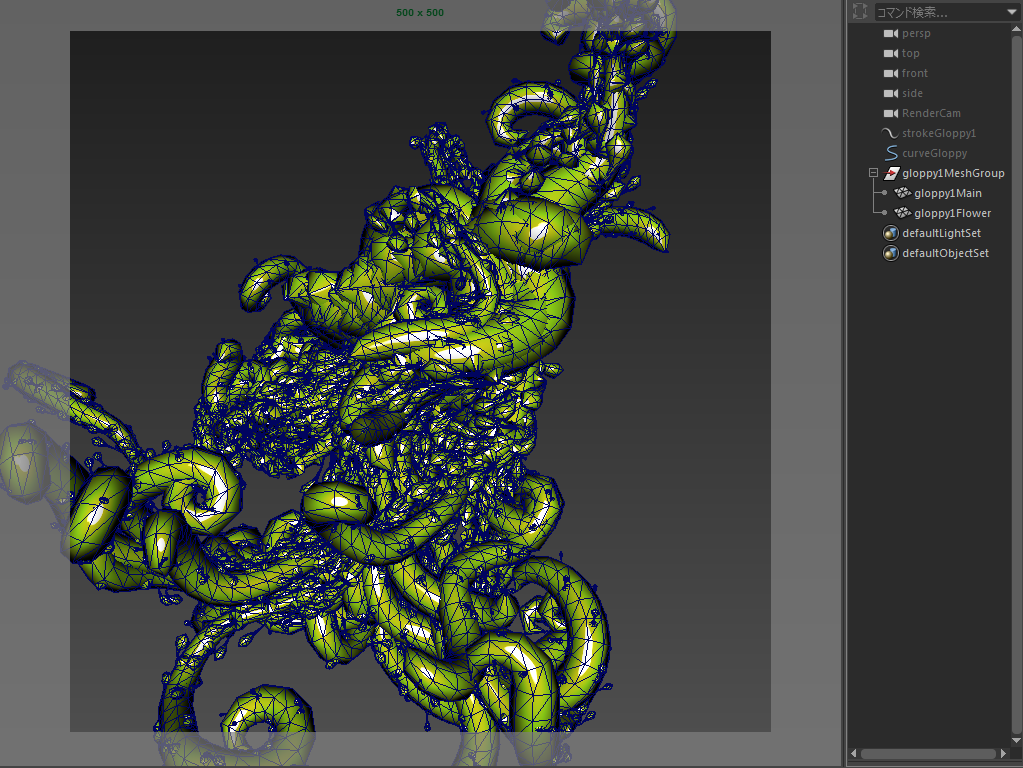The width and height of the screenshot is (1023, 768).
Task: Click the outliner scroll-up arrow
Action: (x=1016, y=29)
